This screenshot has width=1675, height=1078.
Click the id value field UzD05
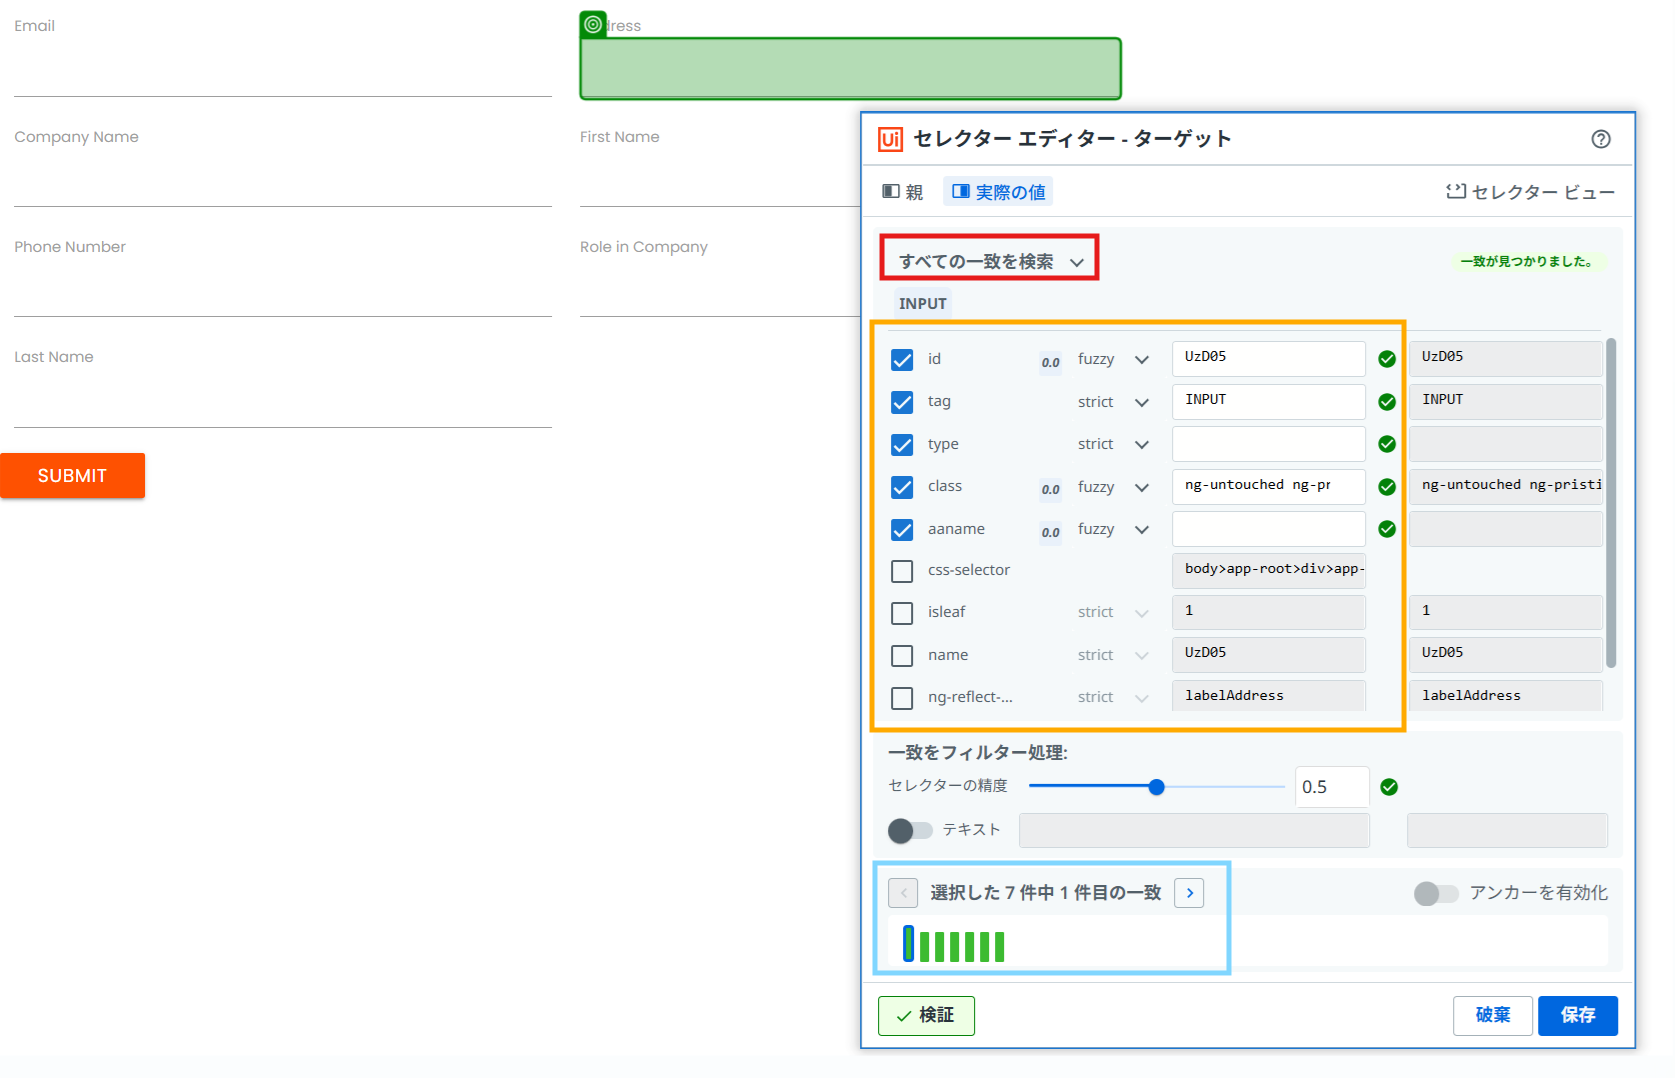(1268, 358)
